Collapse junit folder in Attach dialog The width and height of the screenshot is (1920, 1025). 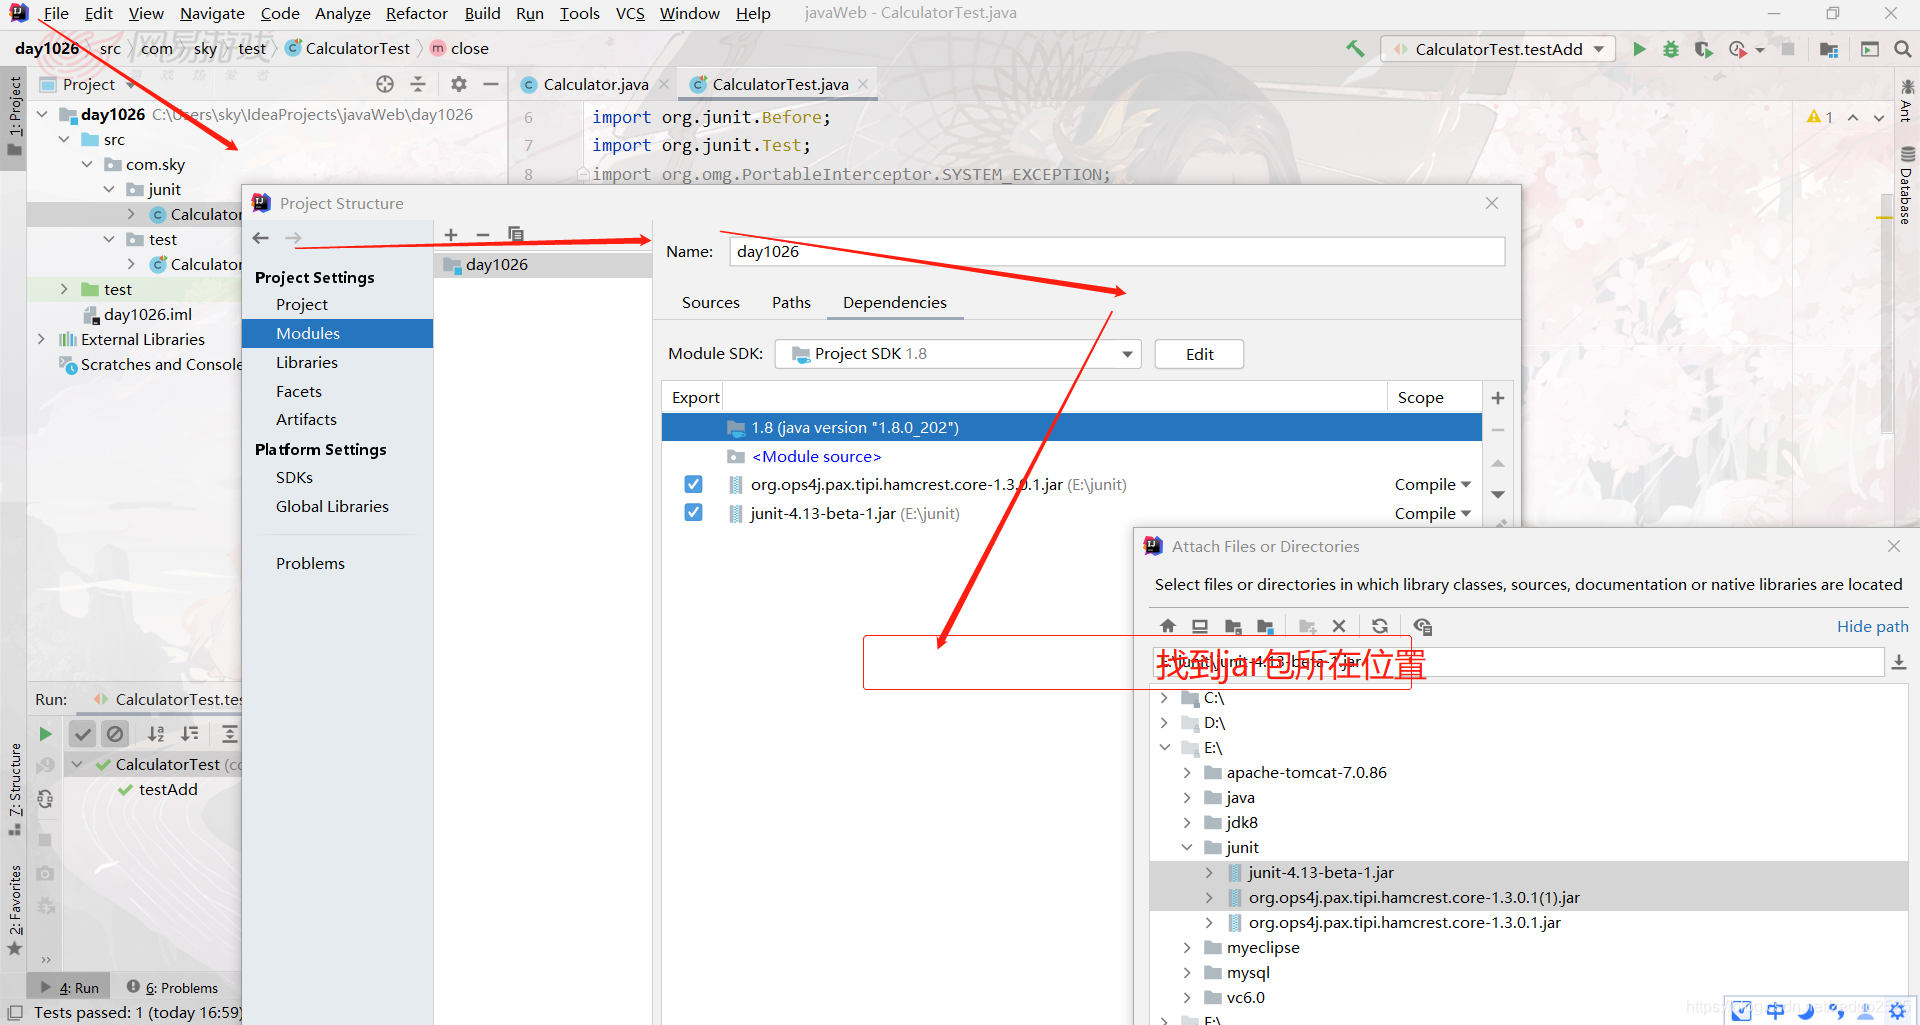(x=1187, y=848)
